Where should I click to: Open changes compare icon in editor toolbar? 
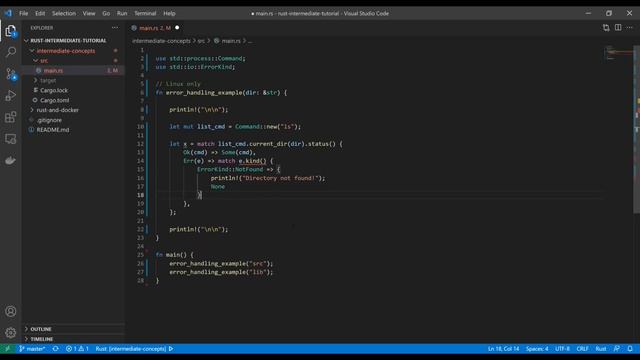[606, 28]
